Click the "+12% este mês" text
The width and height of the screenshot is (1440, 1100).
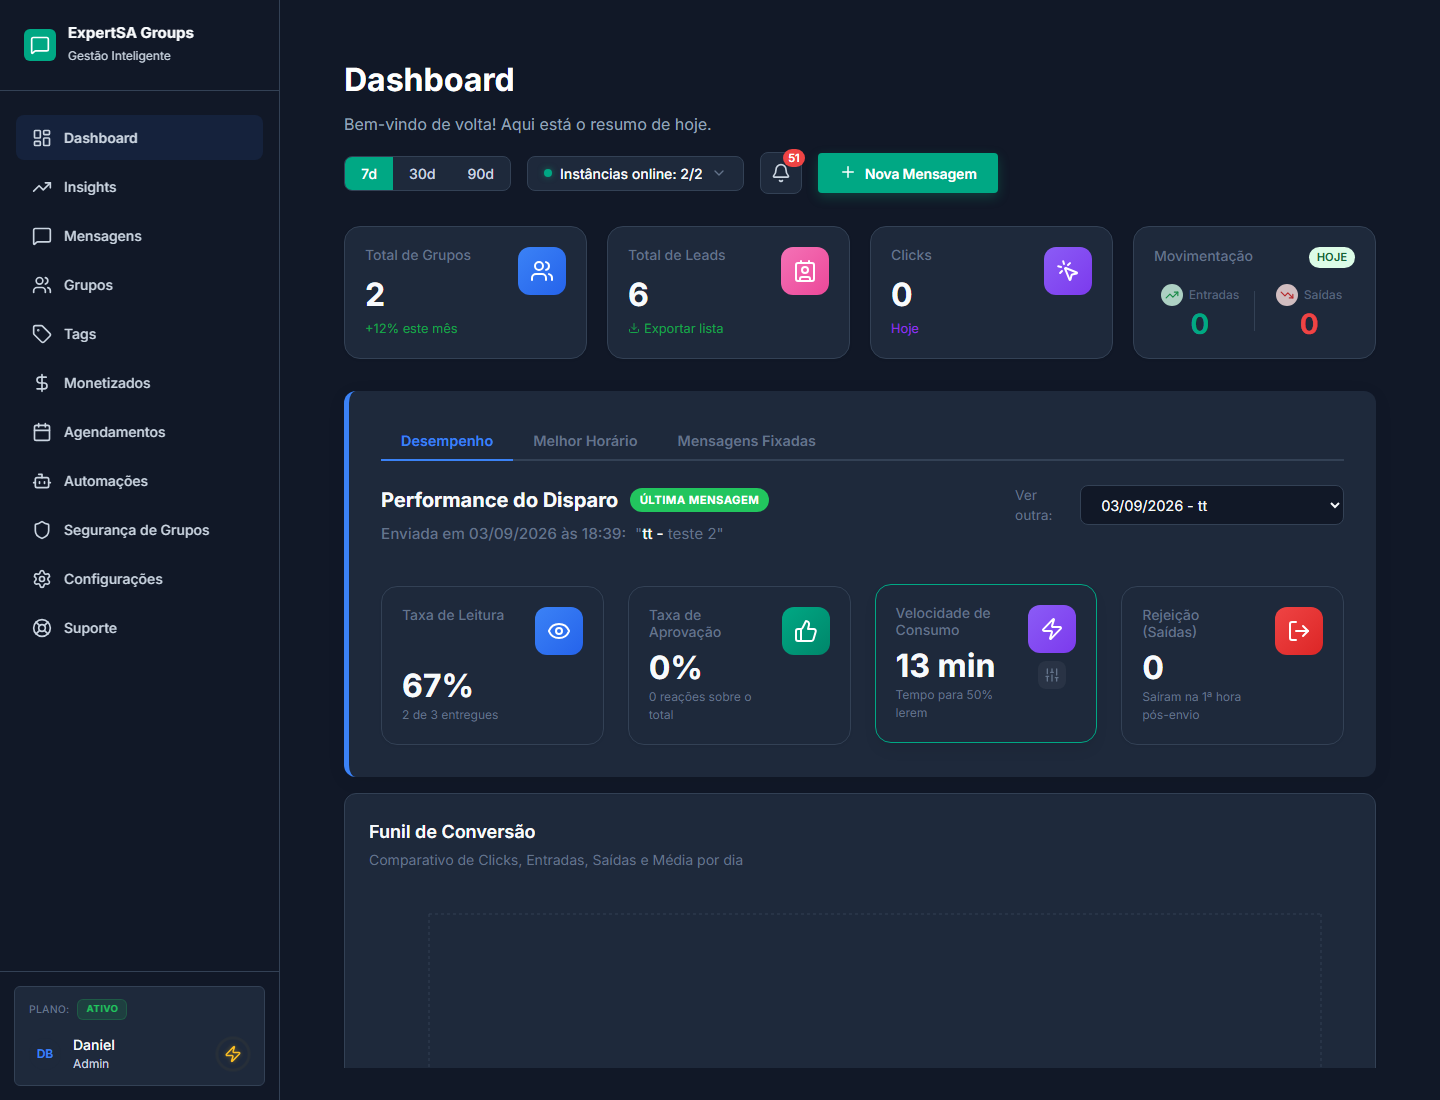(411, 328)
